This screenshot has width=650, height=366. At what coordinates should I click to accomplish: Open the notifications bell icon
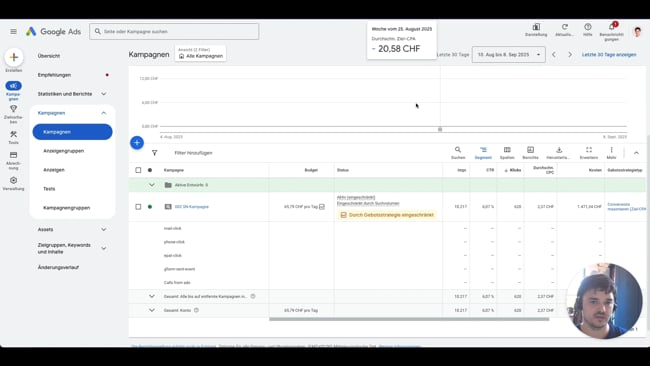[611, 27]
